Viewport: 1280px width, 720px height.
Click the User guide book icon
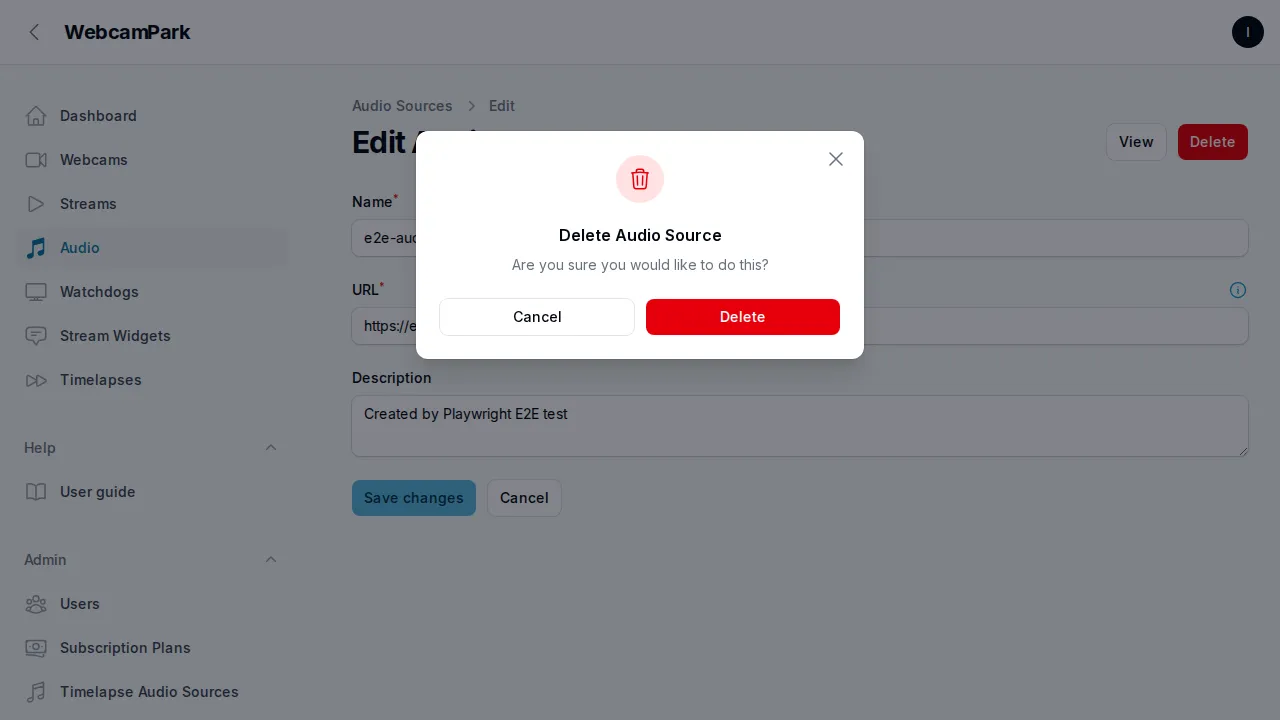coord(36,492)
